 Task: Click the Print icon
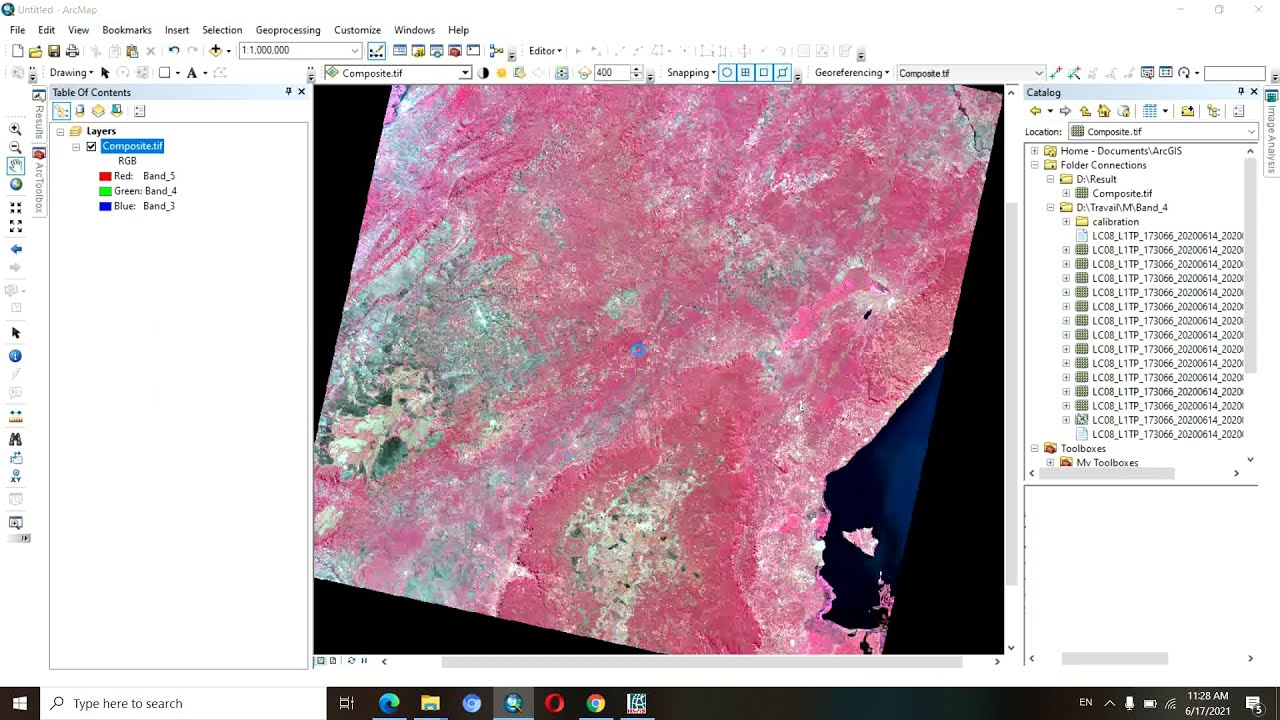72,51
